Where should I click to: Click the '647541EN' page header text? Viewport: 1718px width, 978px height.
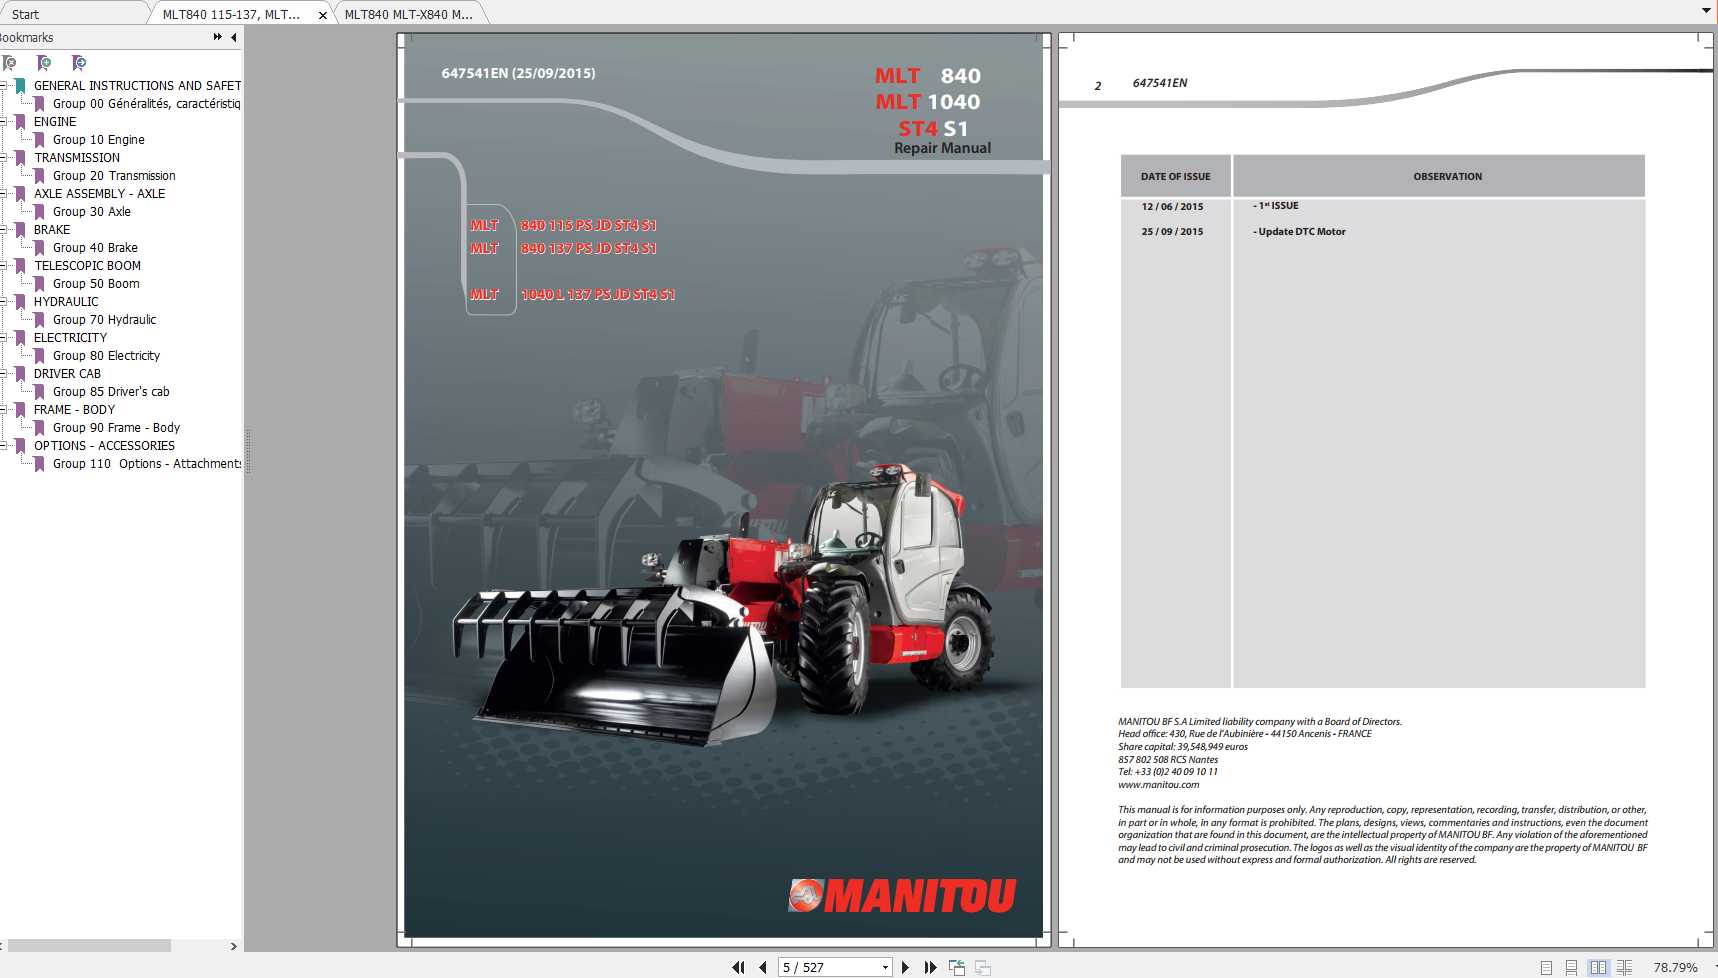tap(1160, 83)
